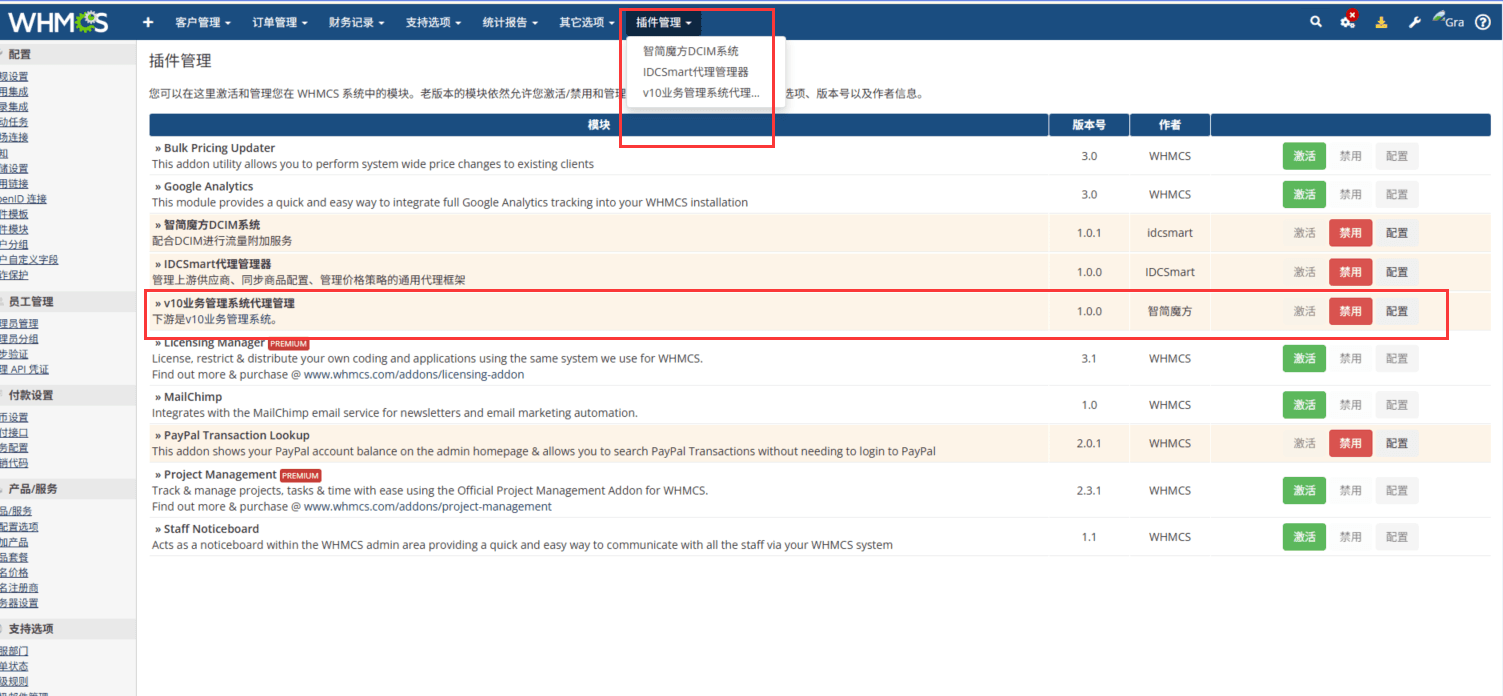Activate the Google Analytics addon
Viewport: 1503px width, 696px height.
(1304, 194)
